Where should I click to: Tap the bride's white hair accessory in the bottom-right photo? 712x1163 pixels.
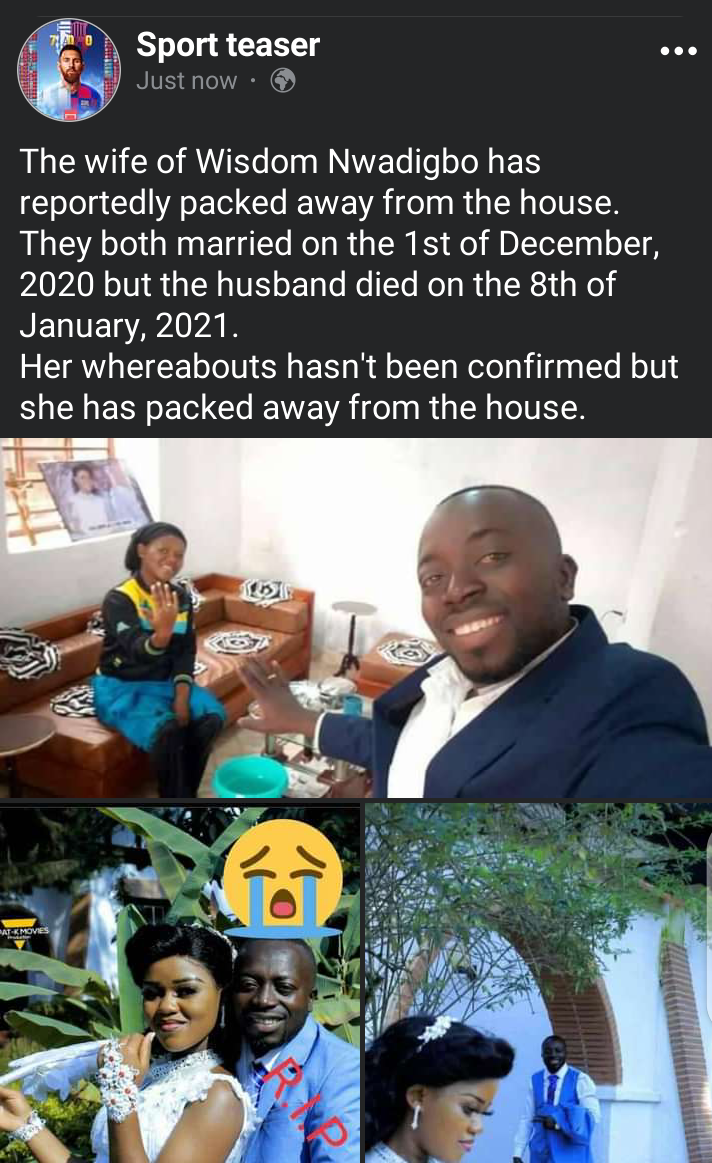[x=437, y=1032]
